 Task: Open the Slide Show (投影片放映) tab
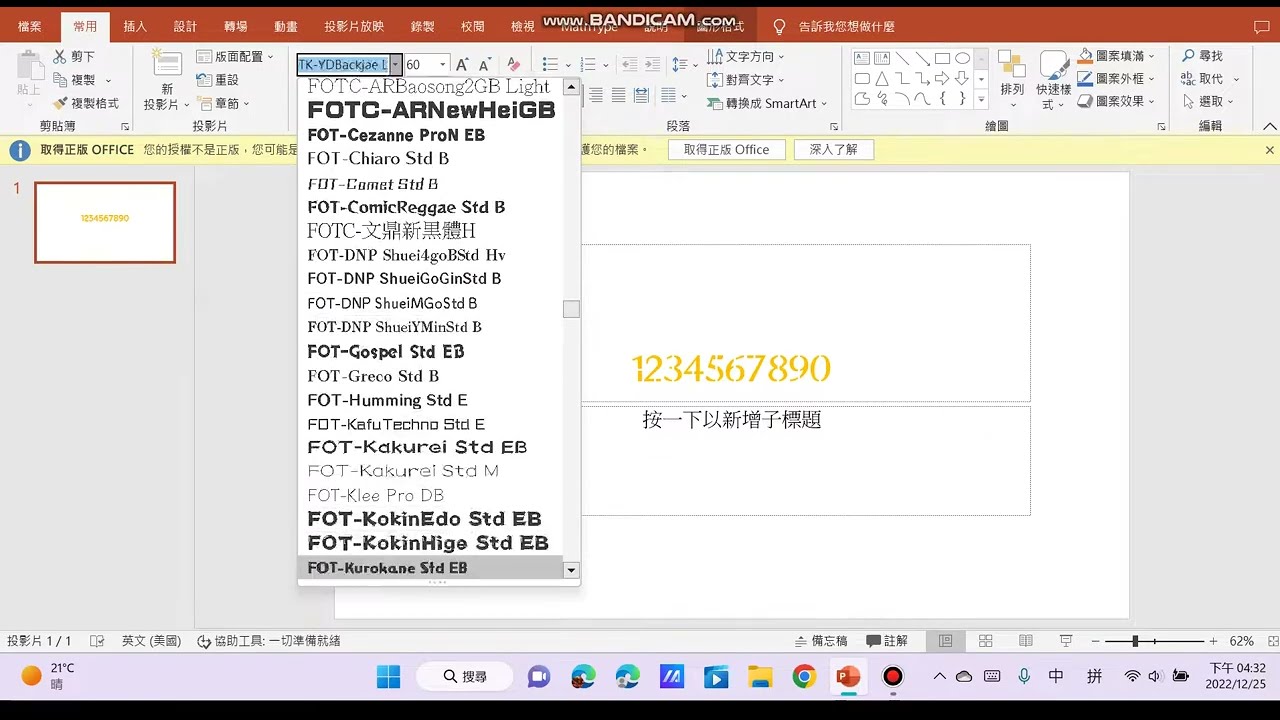tap(354, 27)
